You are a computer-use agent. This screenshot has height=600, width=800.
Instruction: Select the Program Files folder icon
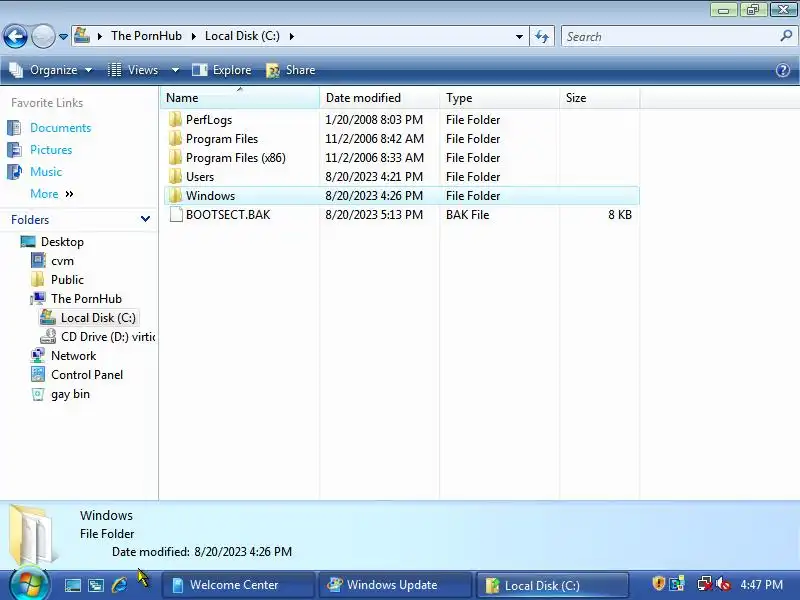point(176,138)
